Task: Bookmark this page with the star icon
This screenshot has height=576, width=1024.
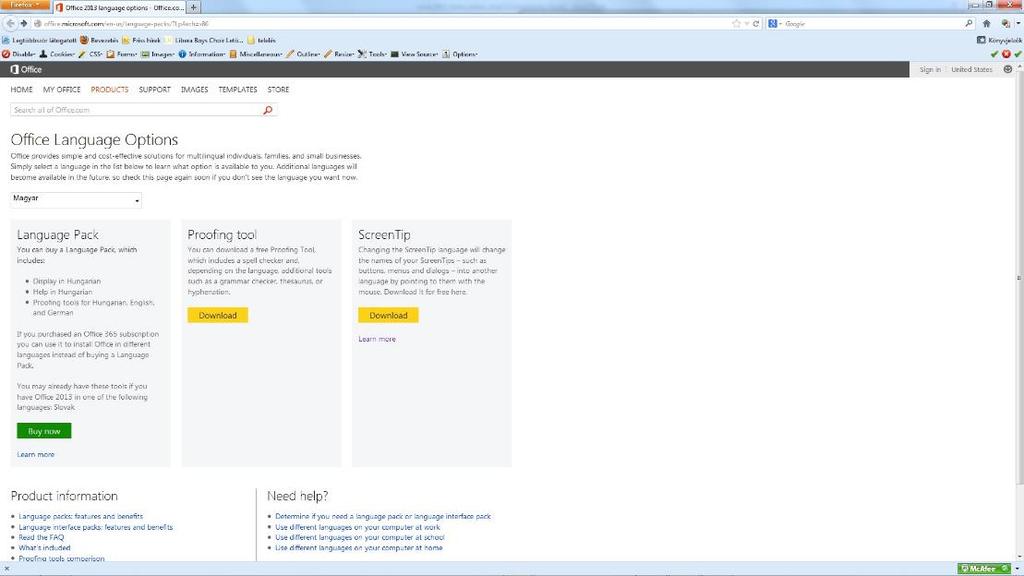Action: (x=737, y=24)
